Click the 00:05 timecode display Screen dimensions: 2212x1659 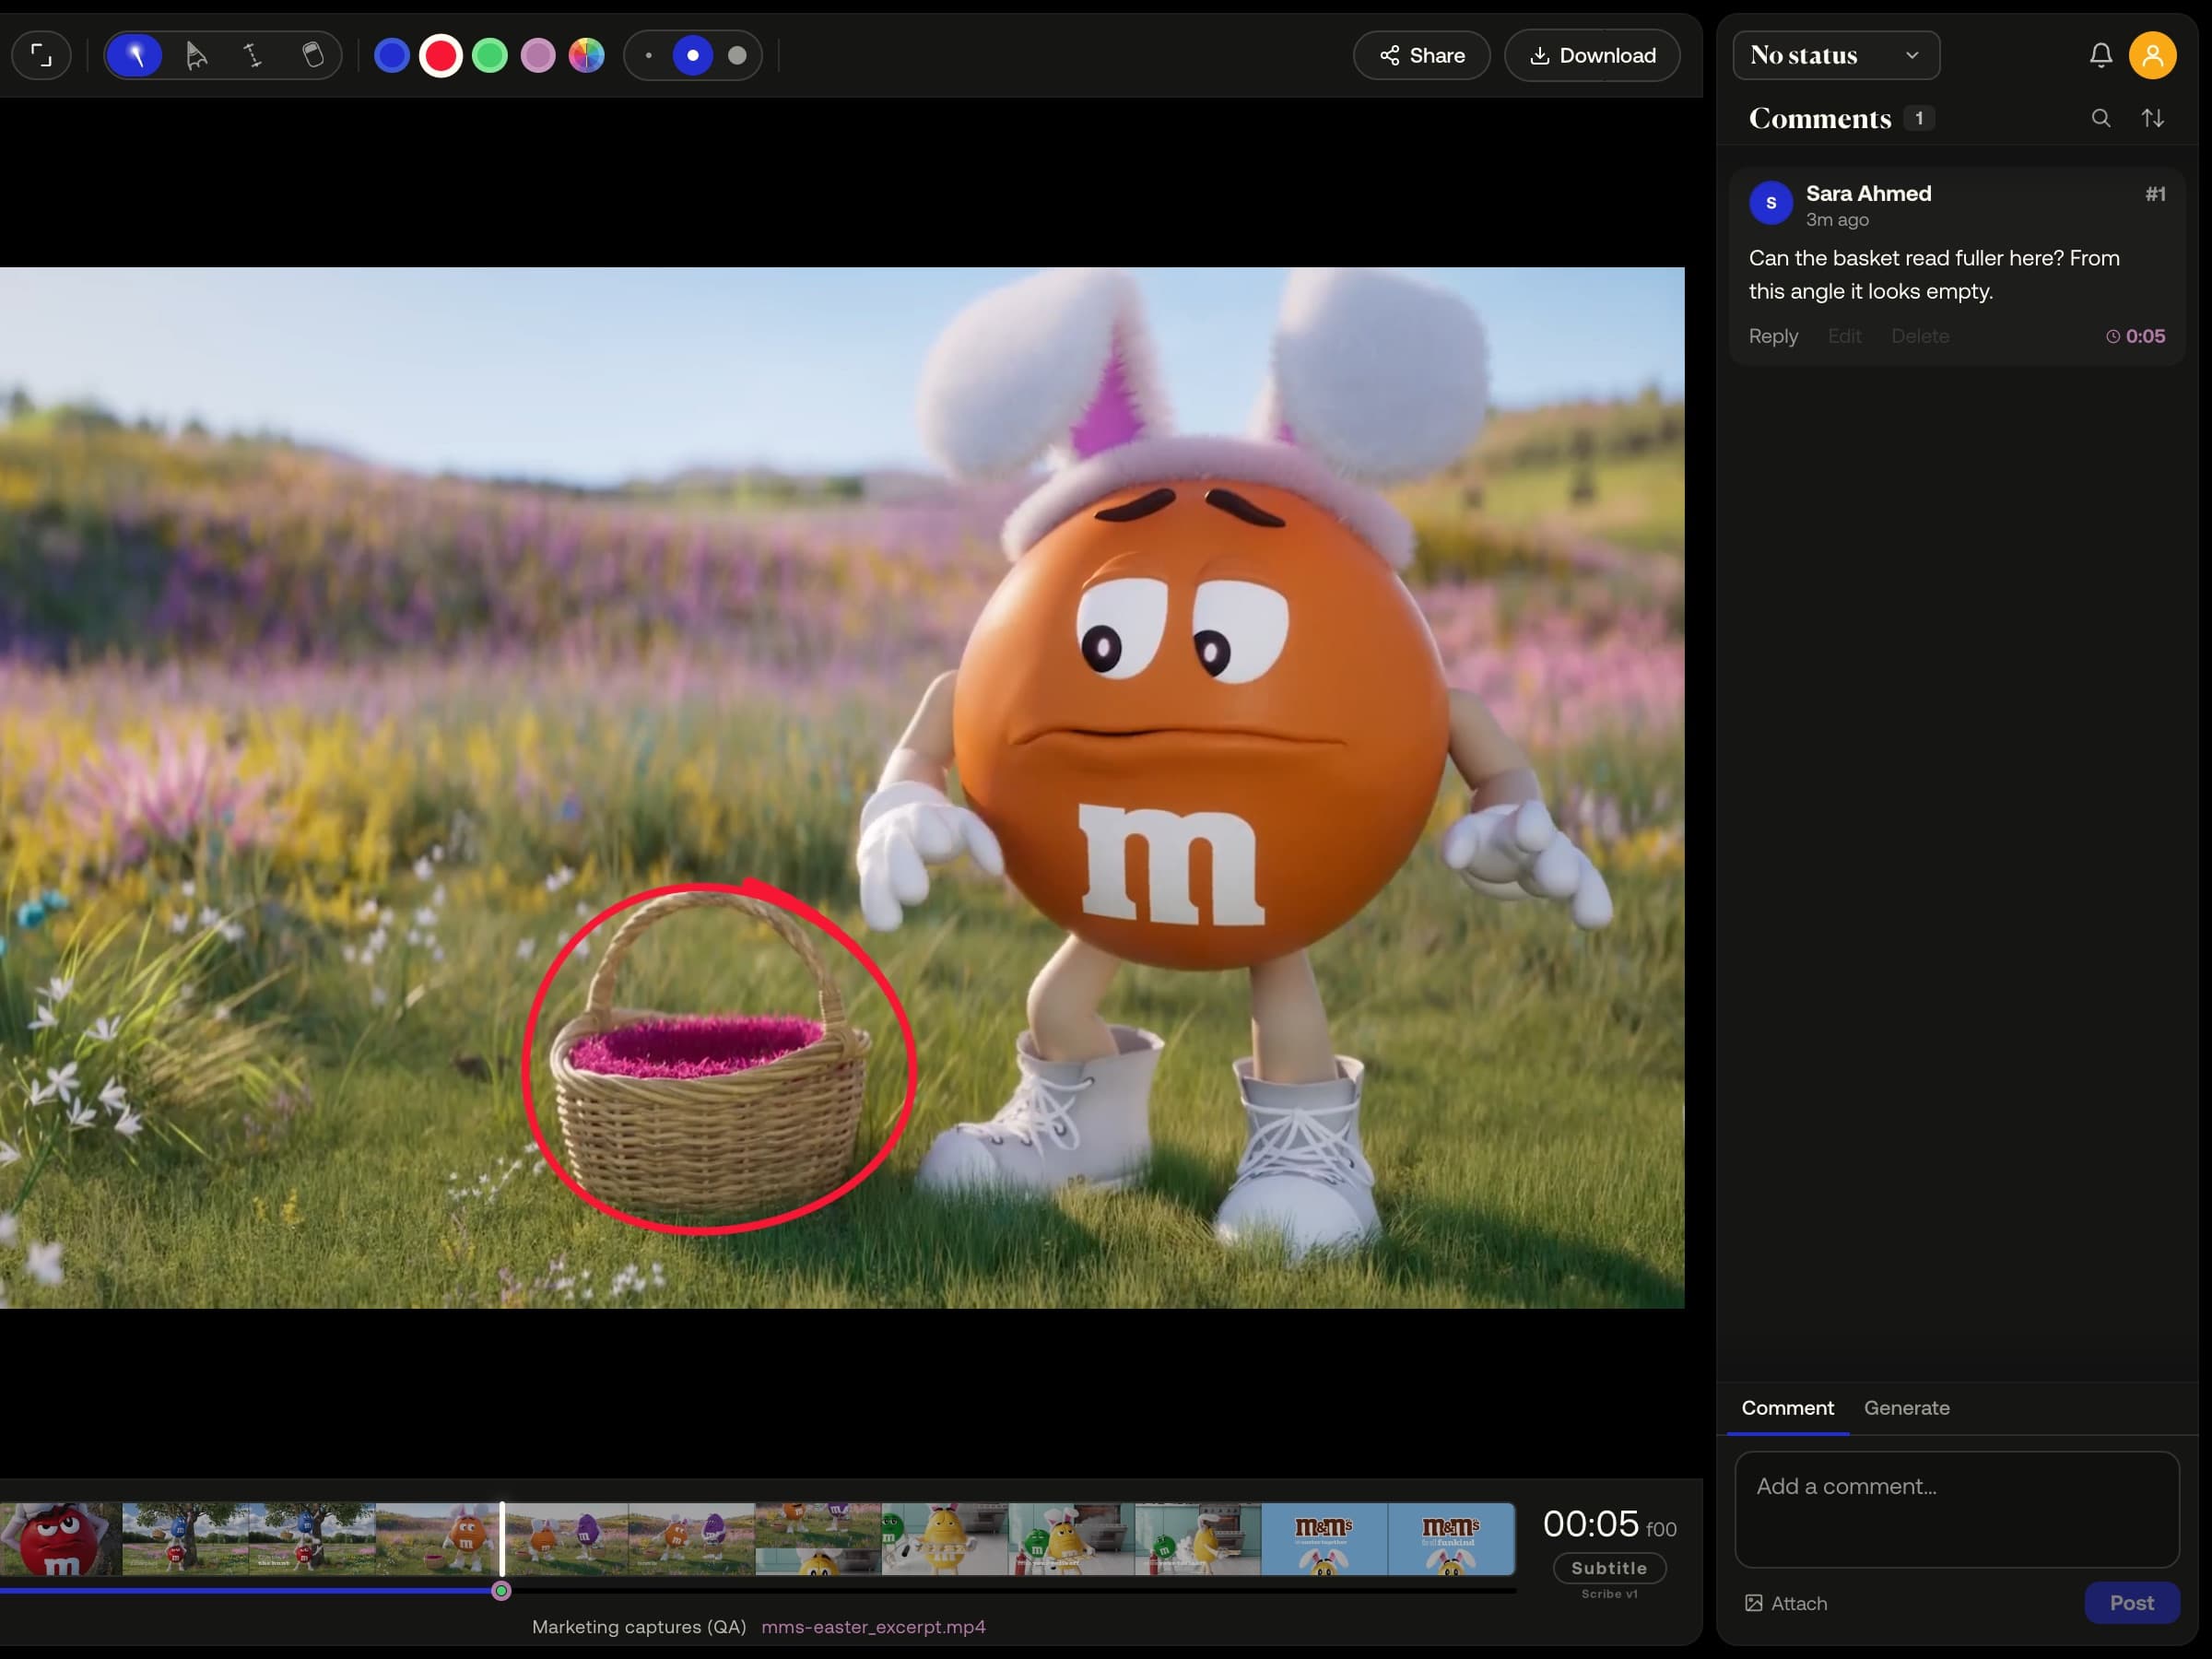coord(1590,1524)
